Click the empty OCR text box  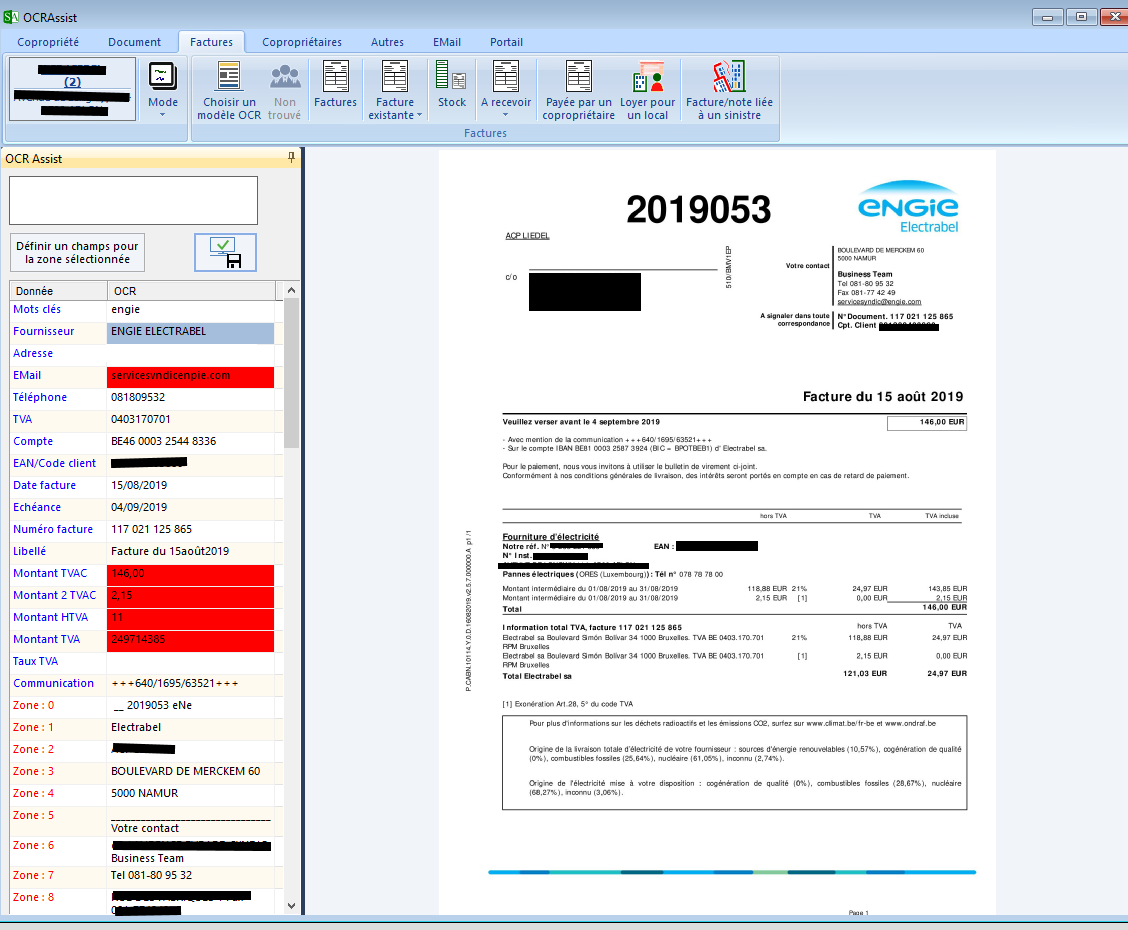pos(133,201)
